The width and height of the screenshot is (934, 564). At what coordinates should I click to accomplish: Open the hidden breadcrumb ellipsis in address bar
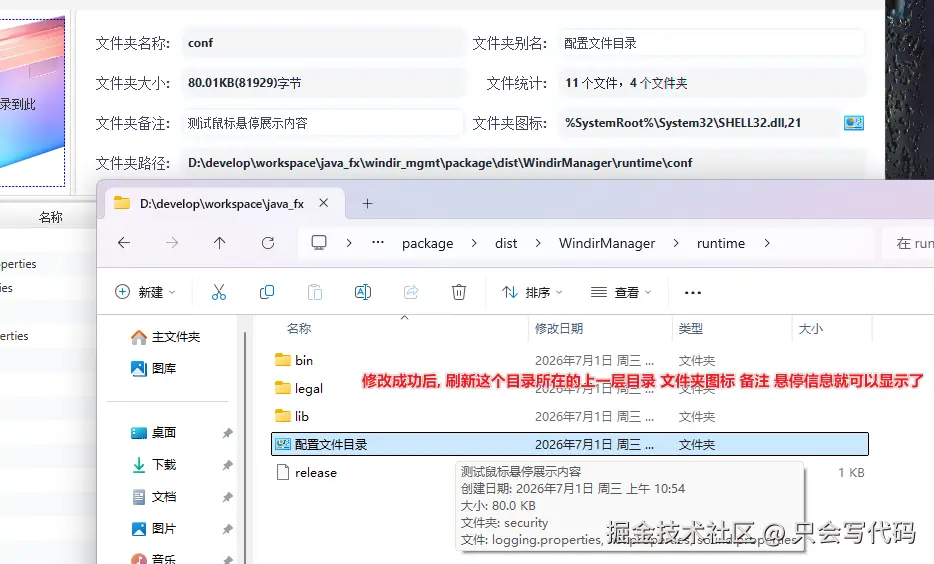pos(378,242)
